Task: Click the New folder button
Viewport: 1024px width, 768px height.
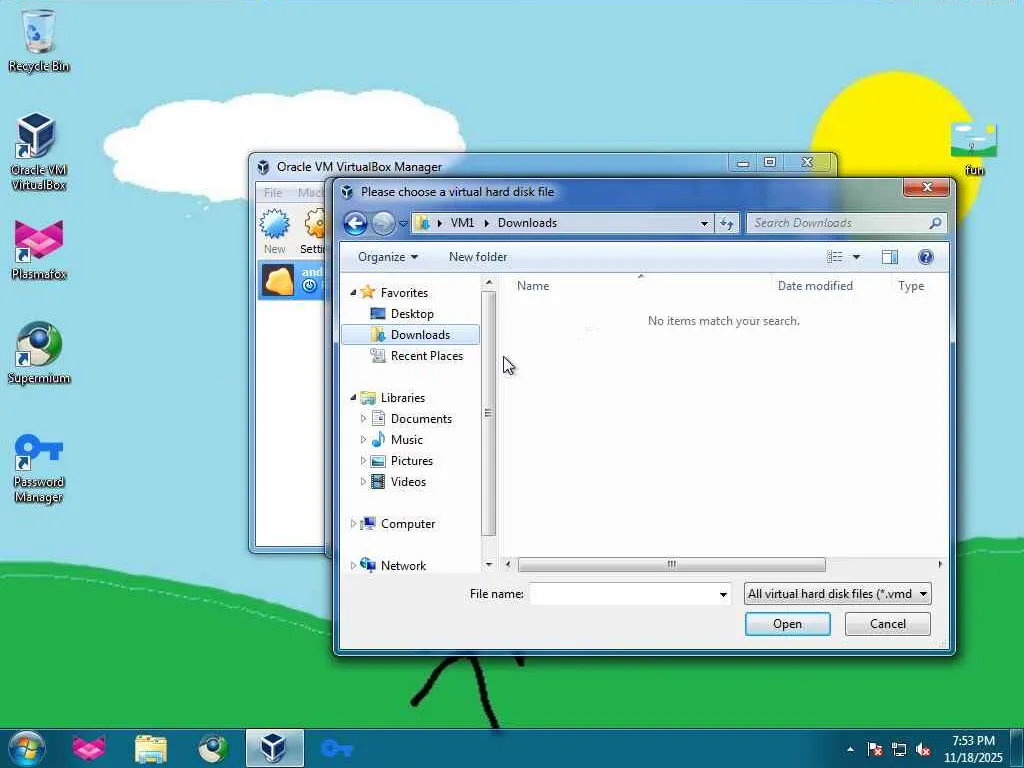Action: click(x=478, y=257)
